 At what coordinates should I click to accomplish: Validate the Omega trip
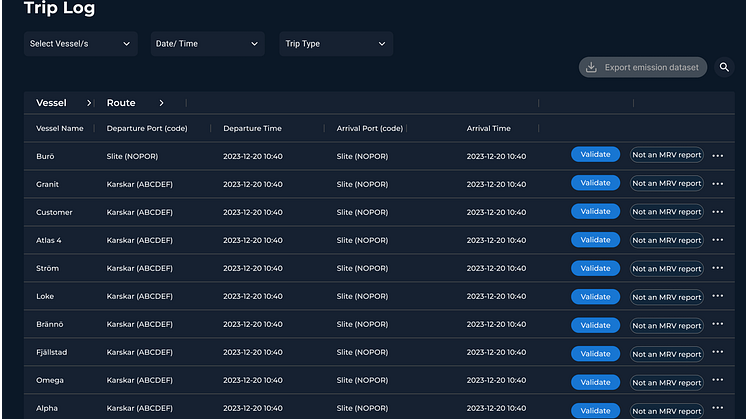point(595,381)
